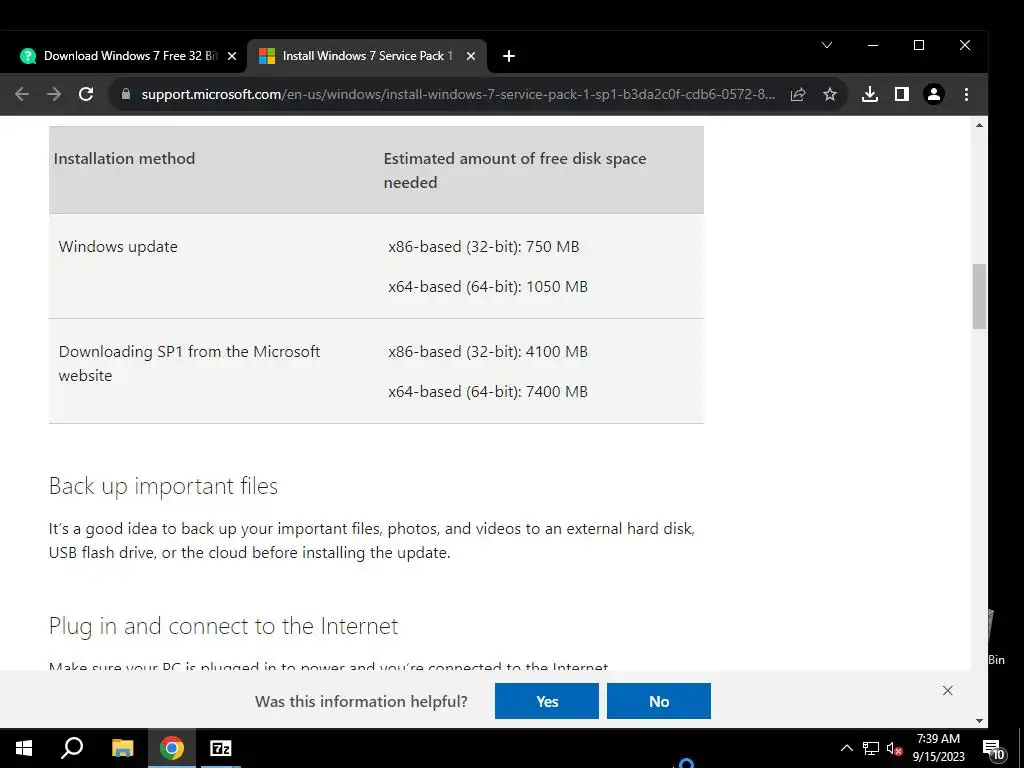View site information via the lock icon
The height and width of the screenshot is (768, 1024).
[125, 94]
